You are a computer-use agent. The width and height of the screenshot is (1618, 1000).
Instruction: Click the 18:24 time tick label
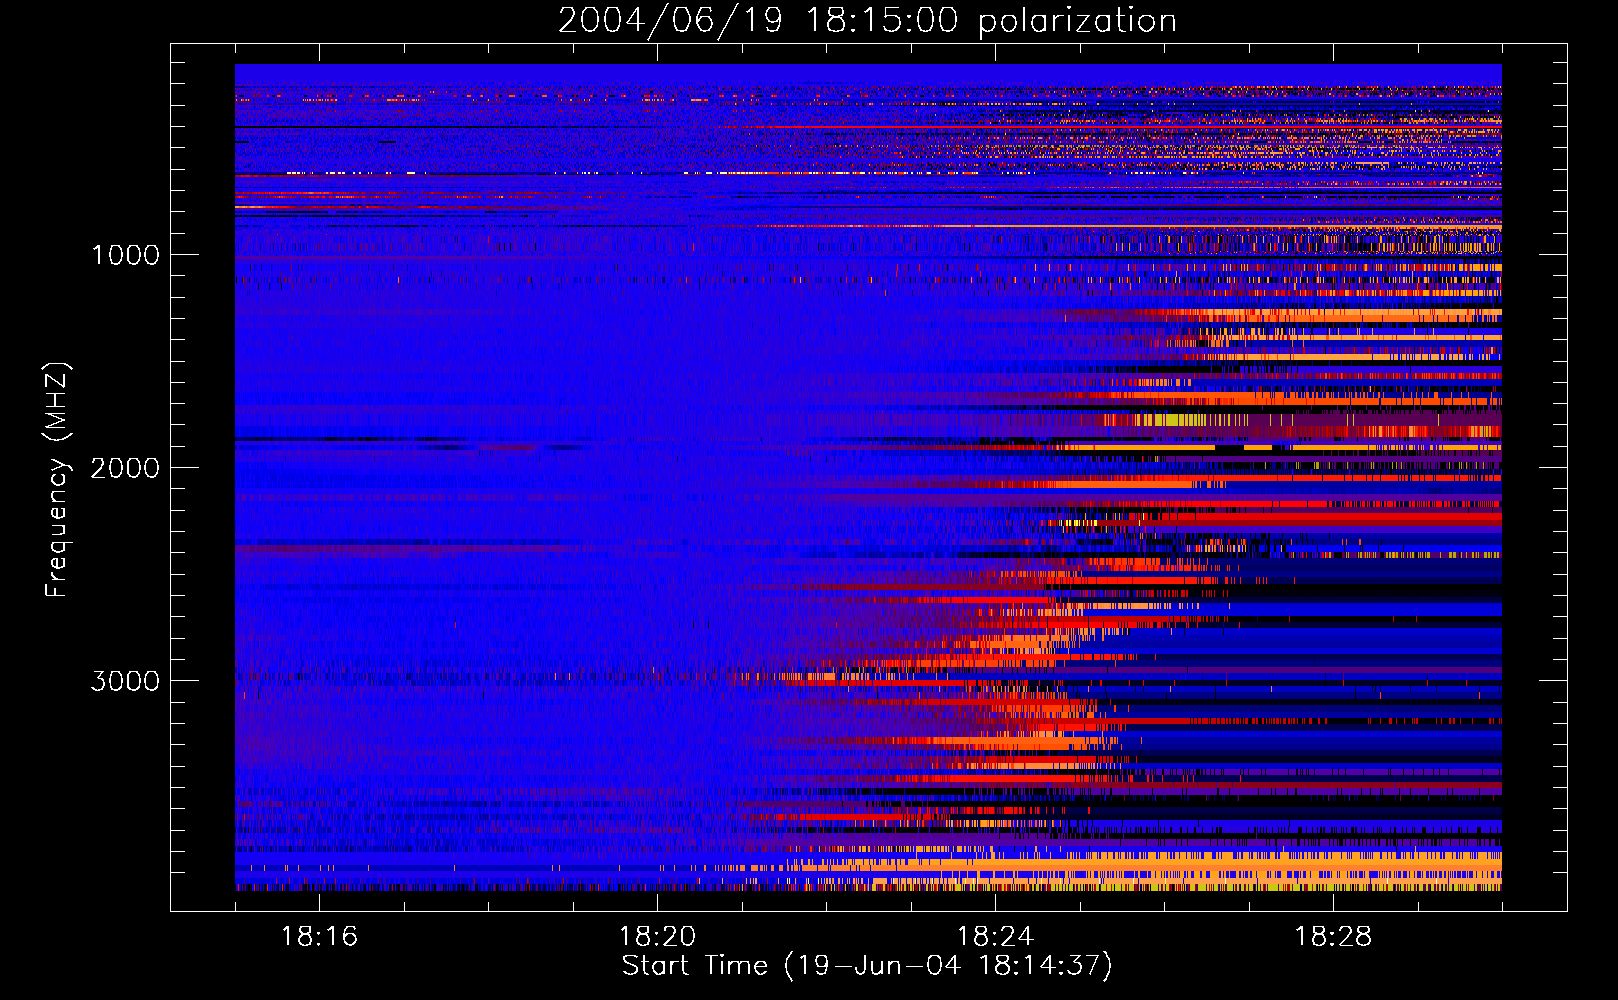click(x=995, y=937)
